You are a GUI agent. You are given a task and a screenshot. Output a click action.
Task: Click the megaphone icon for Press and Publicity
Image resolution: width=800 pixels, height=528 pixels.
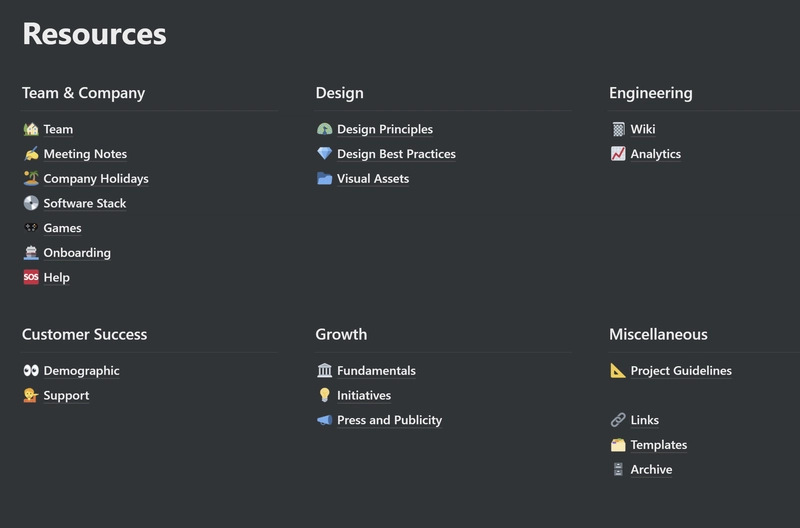pos(324,420)
